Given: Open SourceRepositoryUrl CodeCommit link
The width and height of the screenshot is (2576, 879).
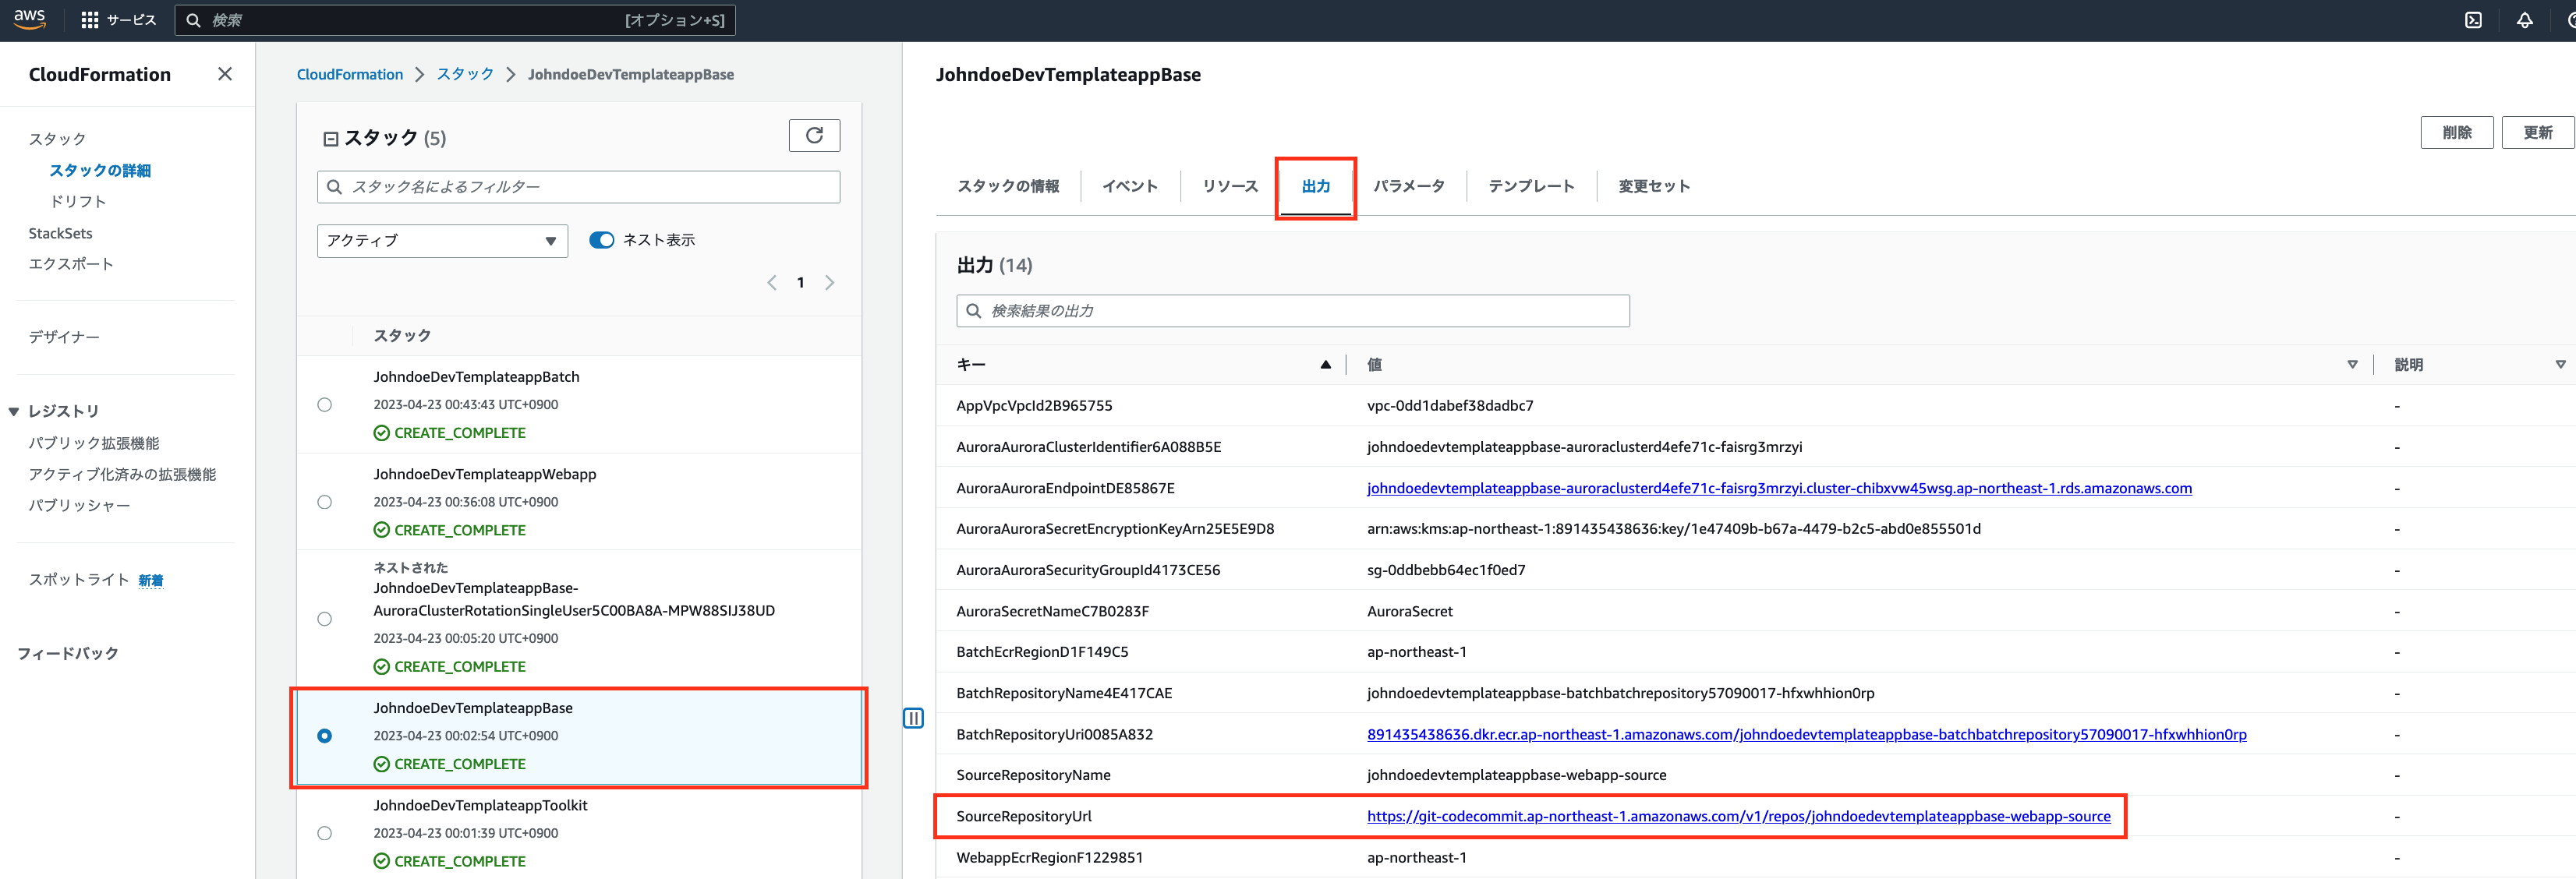Looking at the screenshot, I should click(x=1738, y=817).
